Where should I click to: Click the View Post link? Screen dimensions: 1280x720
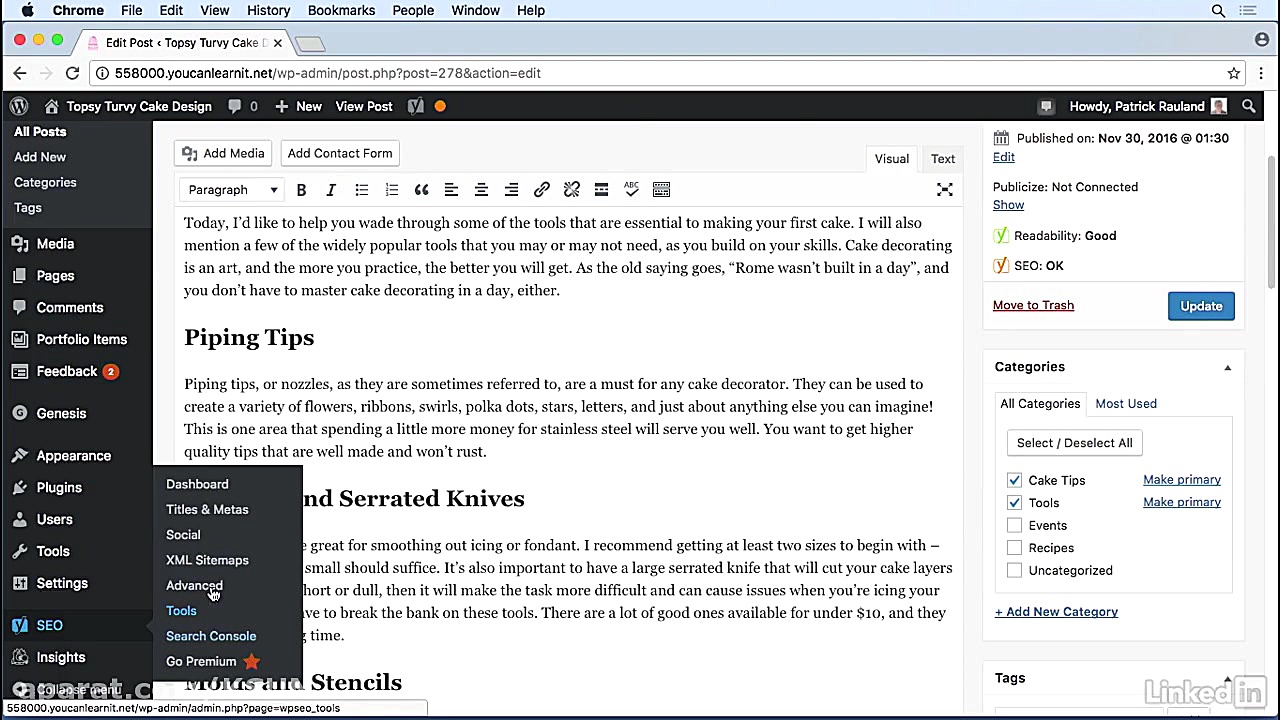coord(364,106)
